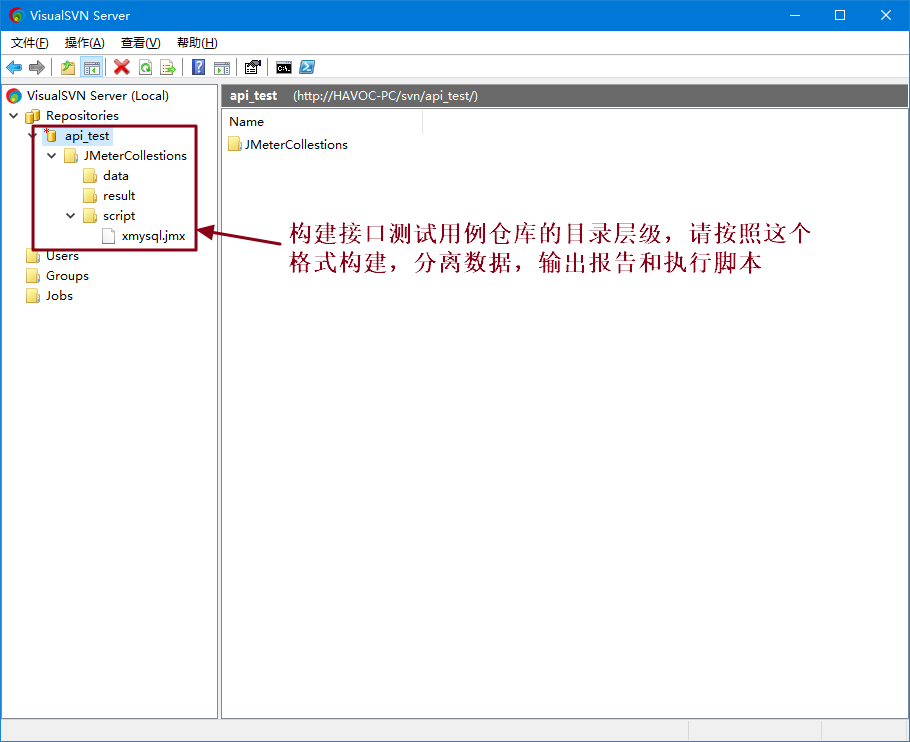Image resolution: width=910 pixels, height=742 pixels.
Task: Minimize the VisualSVN Server window
Action: point(795,15)
